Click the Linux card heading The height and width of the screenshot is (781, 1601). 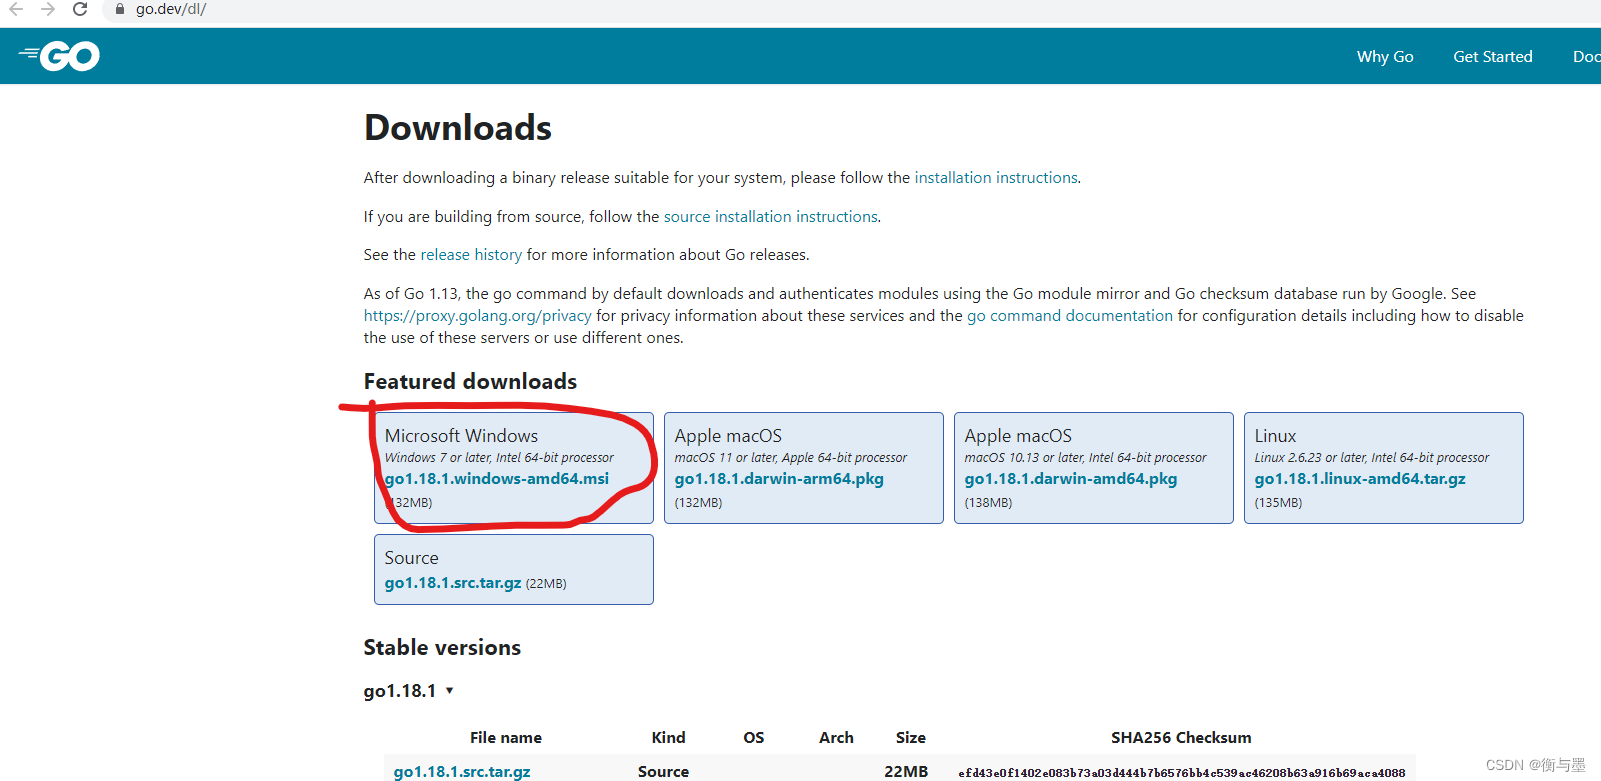(1275, 436)
